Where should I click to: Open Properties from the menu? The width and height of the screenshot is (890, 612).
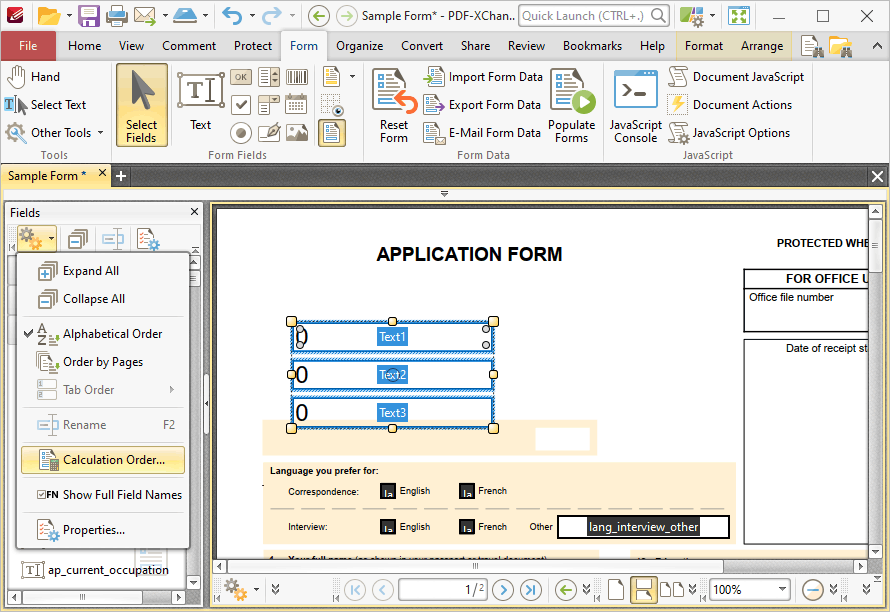click(x=103, y=530)
